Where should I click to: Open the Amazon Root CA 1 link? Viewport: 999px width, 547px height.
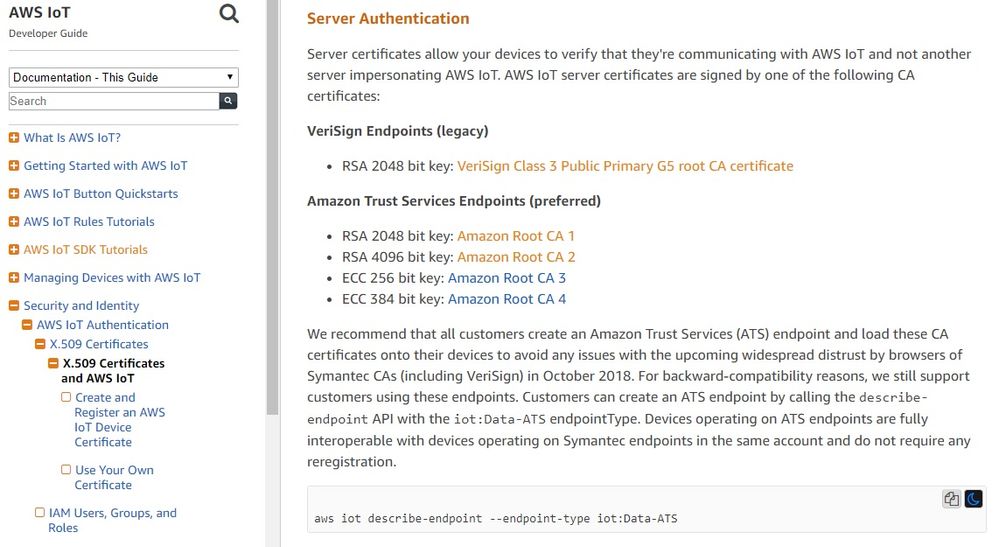pyautogui.click(x=516, y=236)
